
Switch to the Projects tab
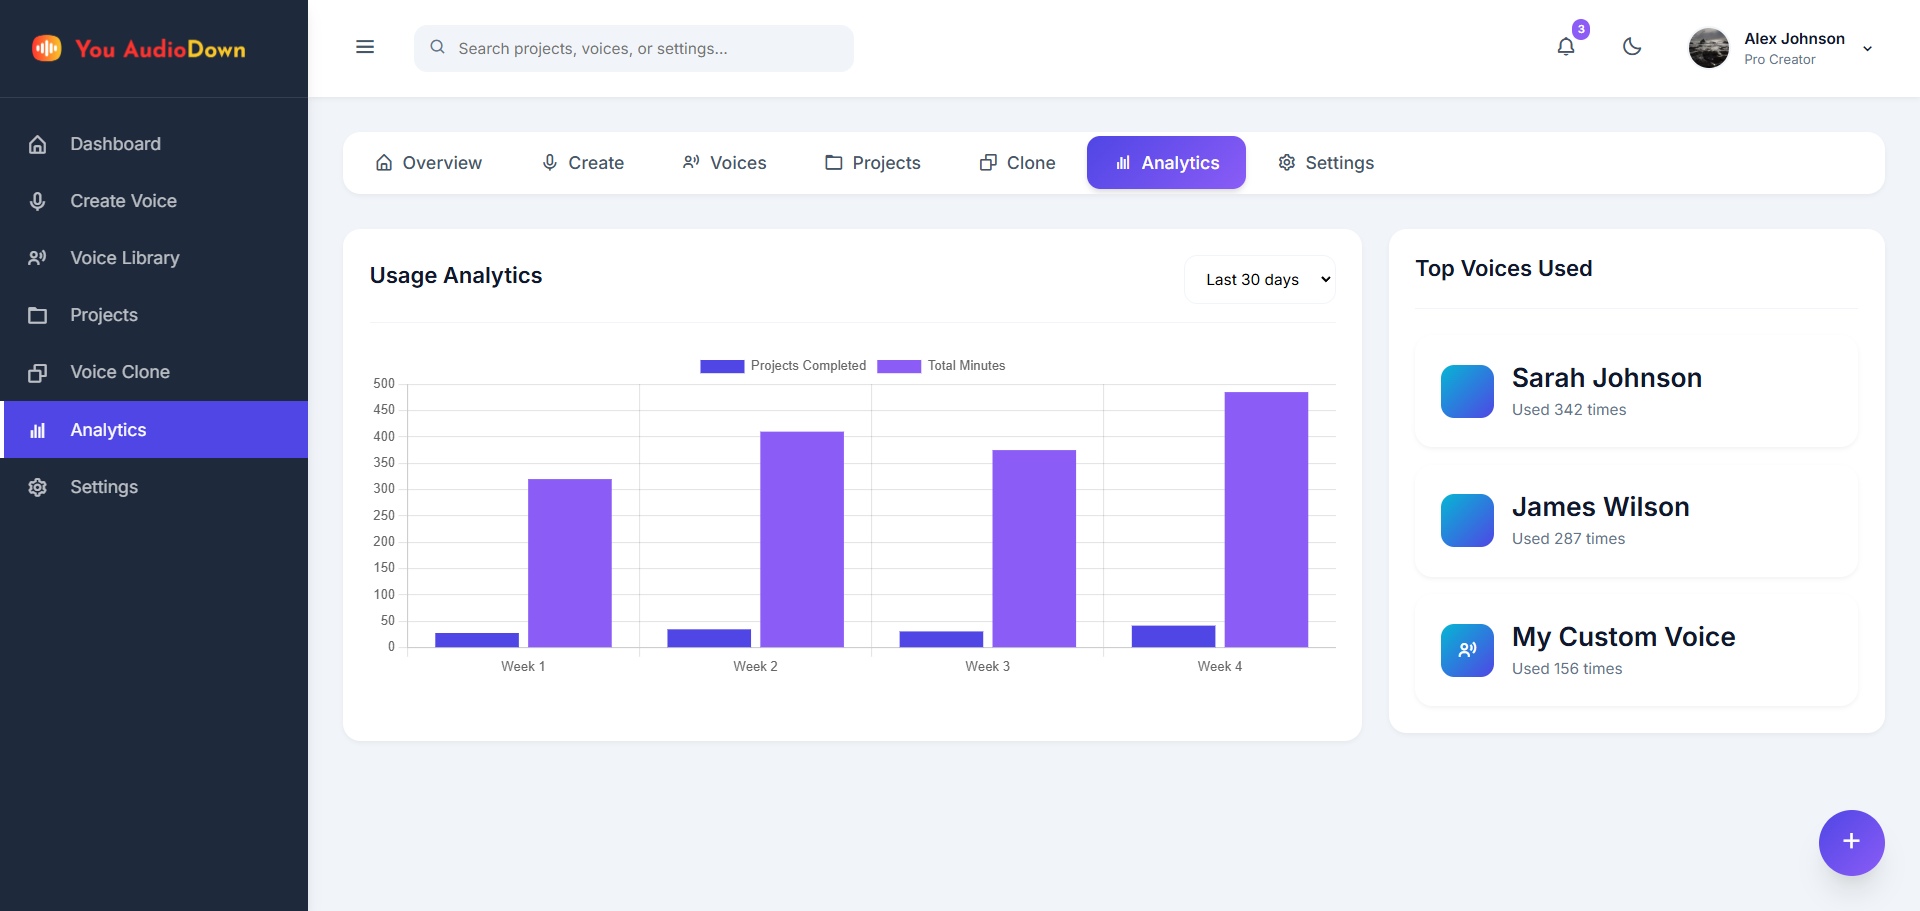(872, 163)
